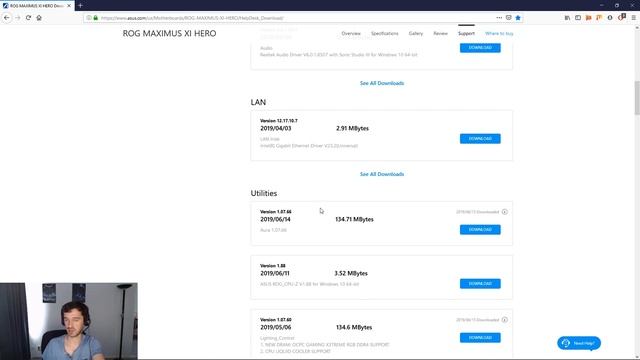Click See All Downloads under LAN
640x360 pixels.
[x=382, y=174]
